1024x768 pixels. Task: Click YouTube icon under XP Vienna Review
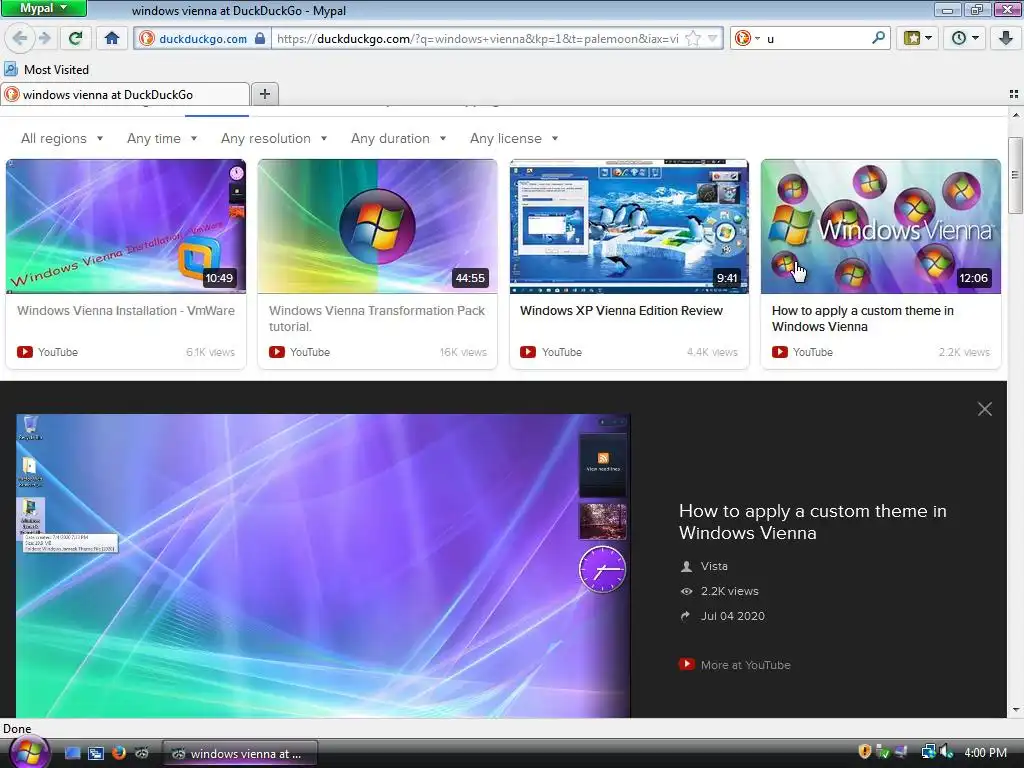(528, 352)
